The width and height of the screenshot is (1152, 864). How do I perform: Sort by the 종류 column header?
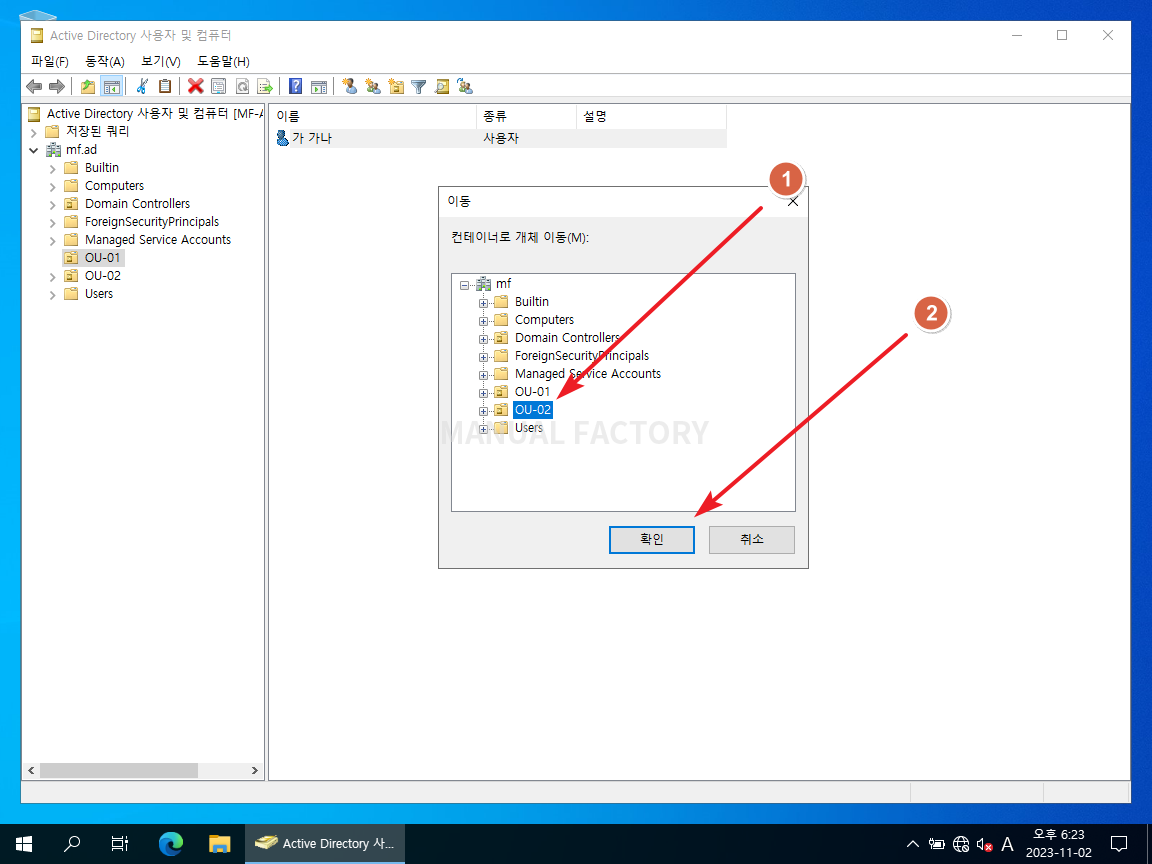527,116
